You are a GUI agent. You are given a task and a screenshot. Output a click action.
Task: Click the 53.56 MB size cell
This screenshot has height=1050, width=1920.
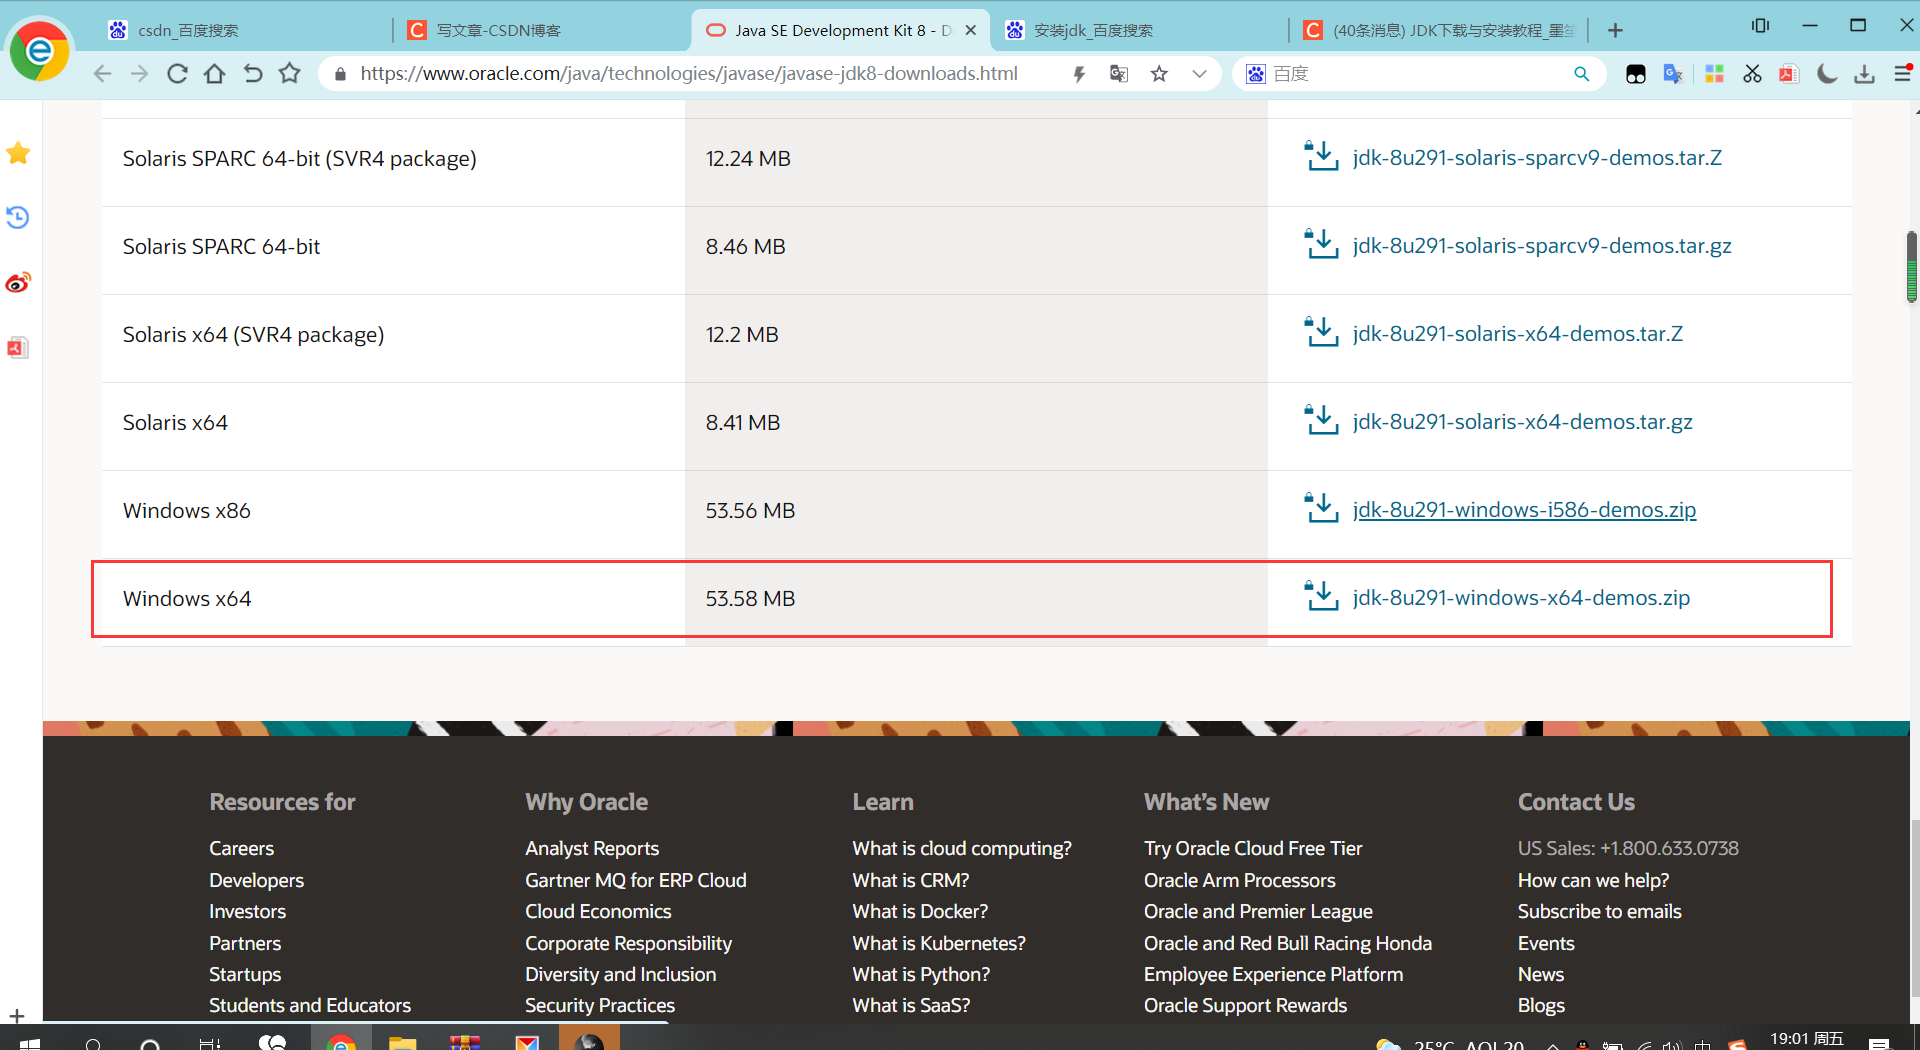pos(750,511)
